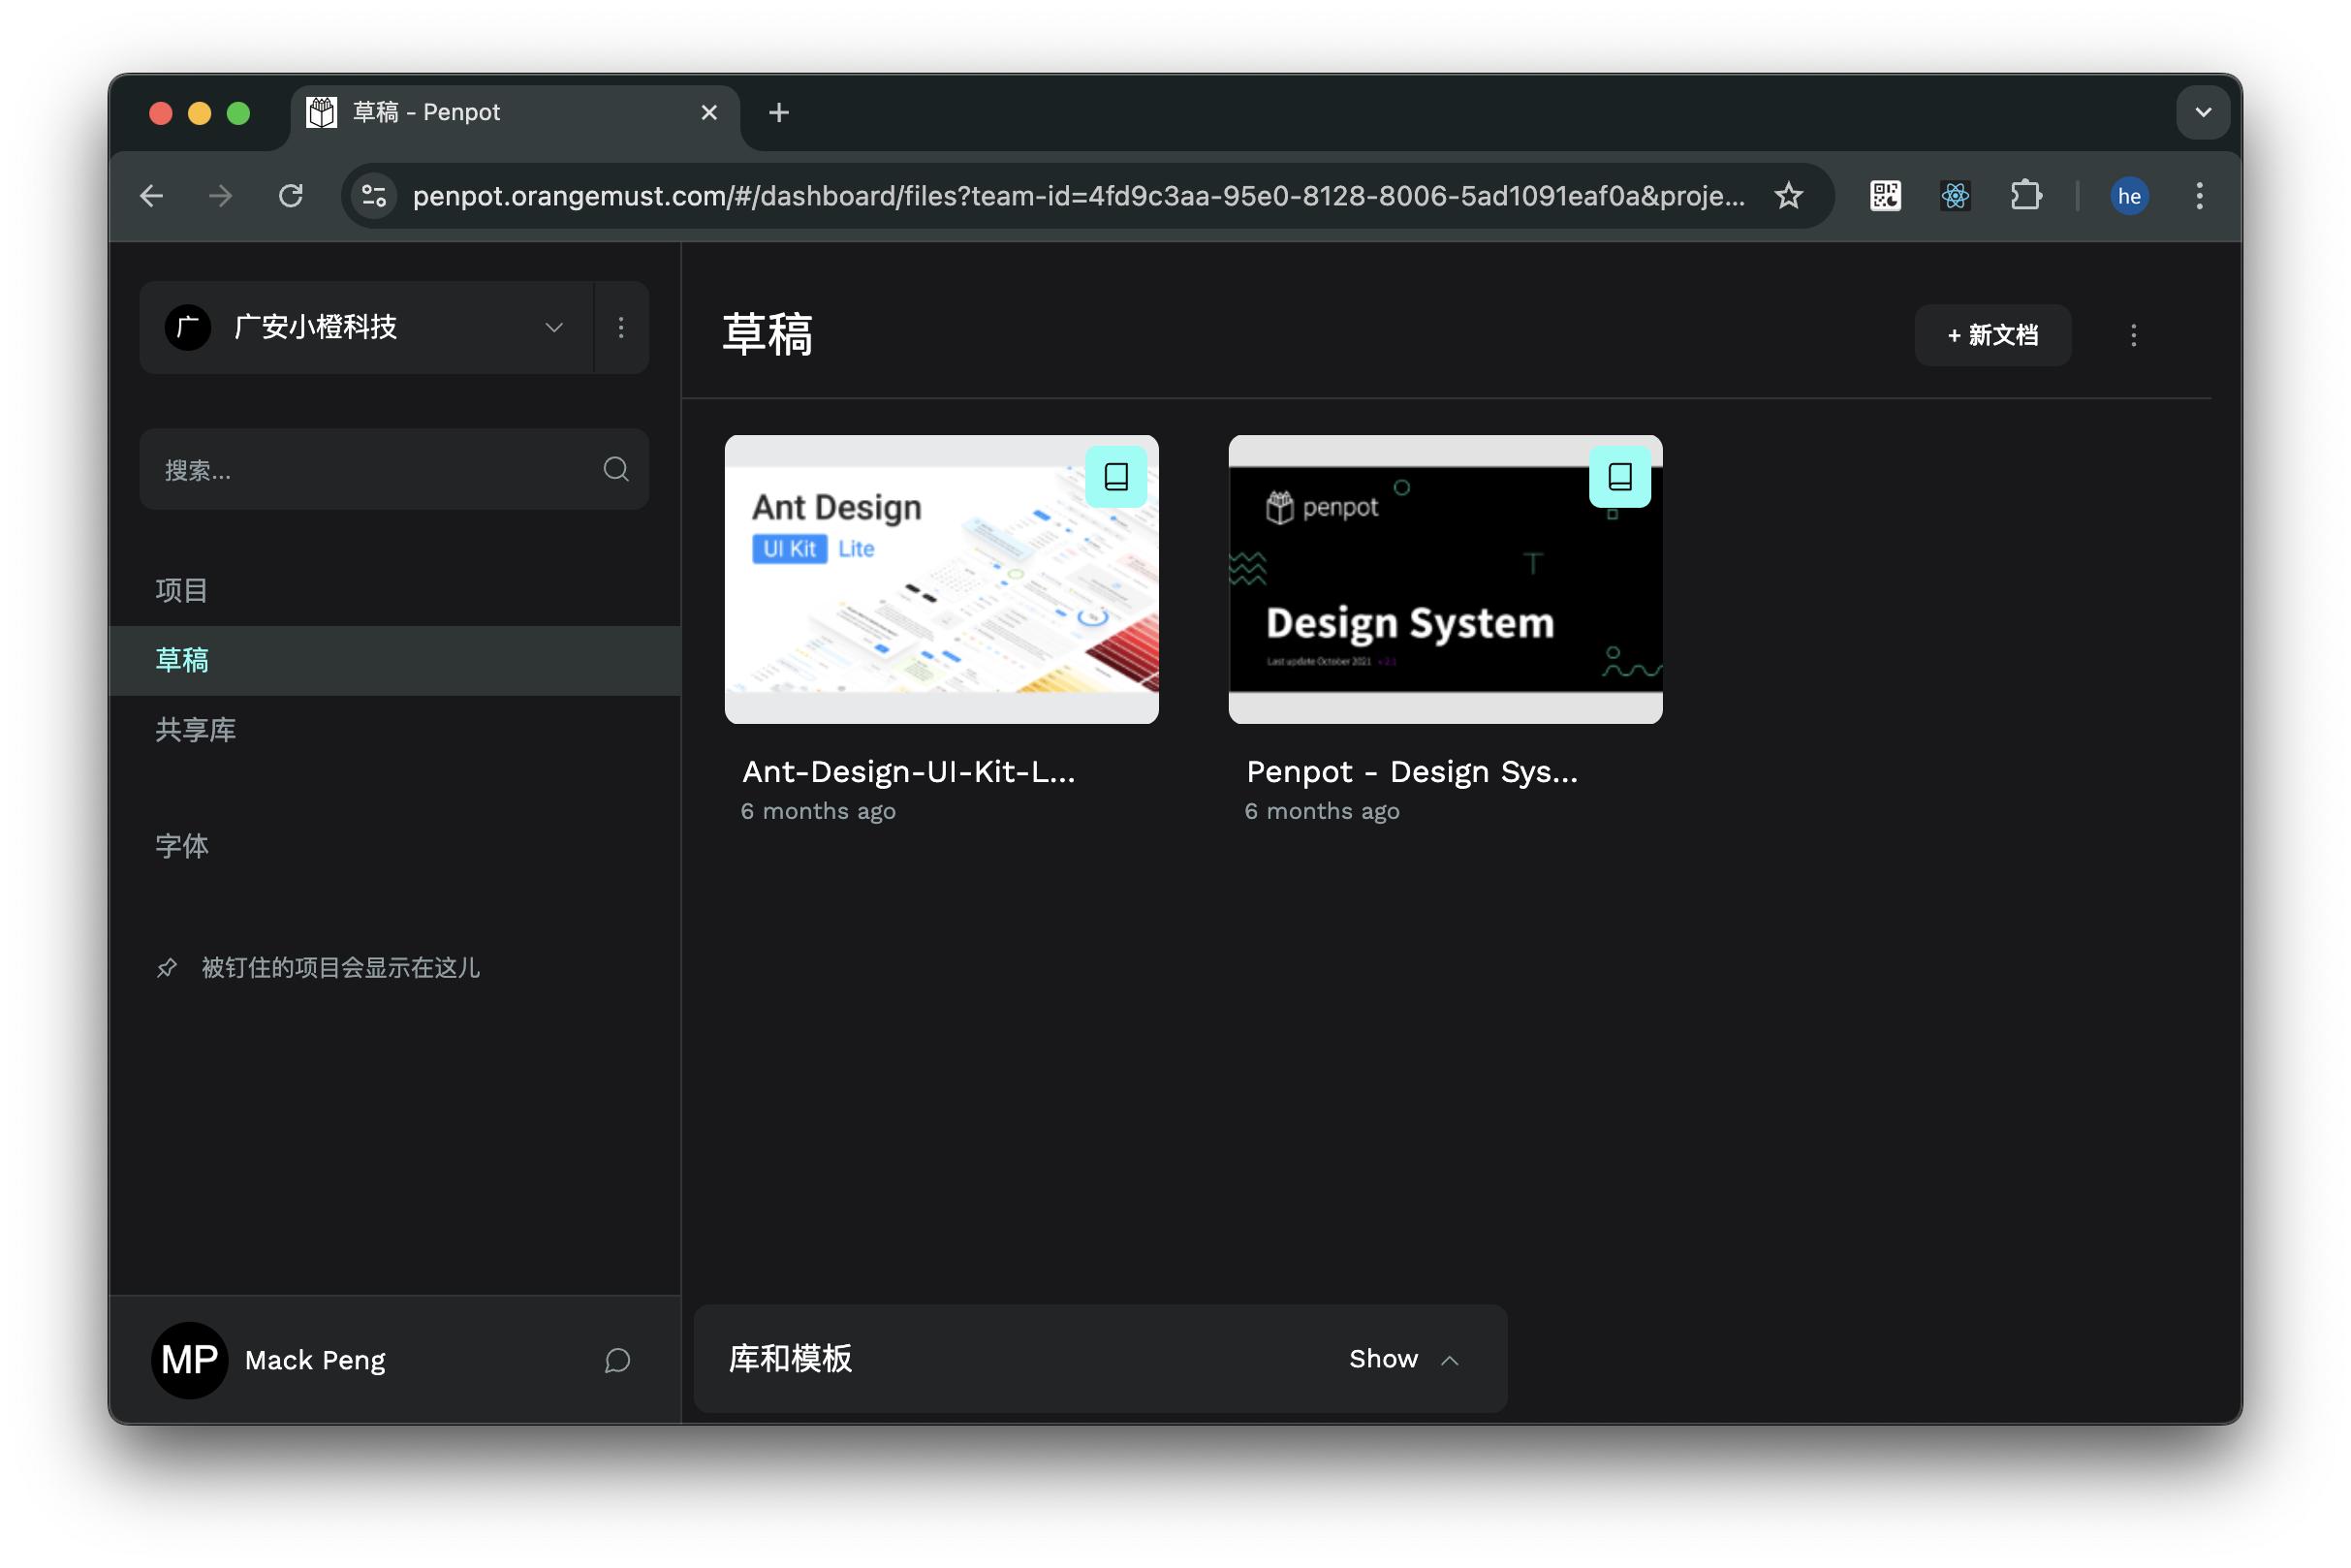
Task: Click the library badge on Penpot Design System file
Action: tap(1619, 477)
